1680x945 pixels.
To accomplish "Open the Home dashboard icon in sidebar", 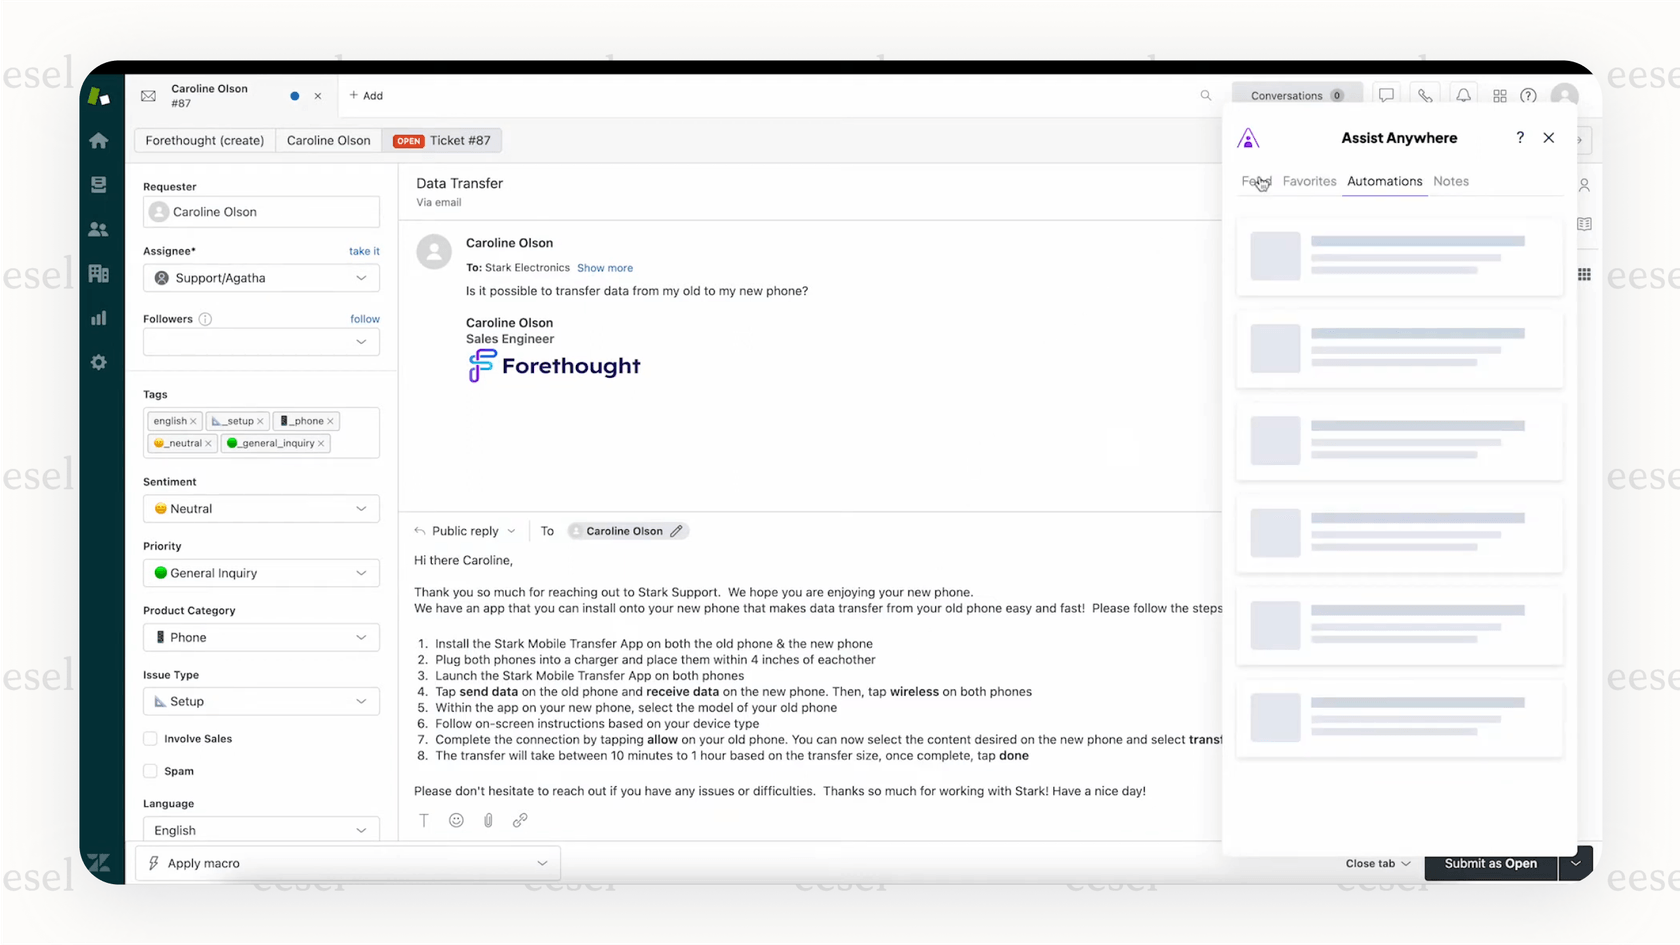I will click(99, 140).
